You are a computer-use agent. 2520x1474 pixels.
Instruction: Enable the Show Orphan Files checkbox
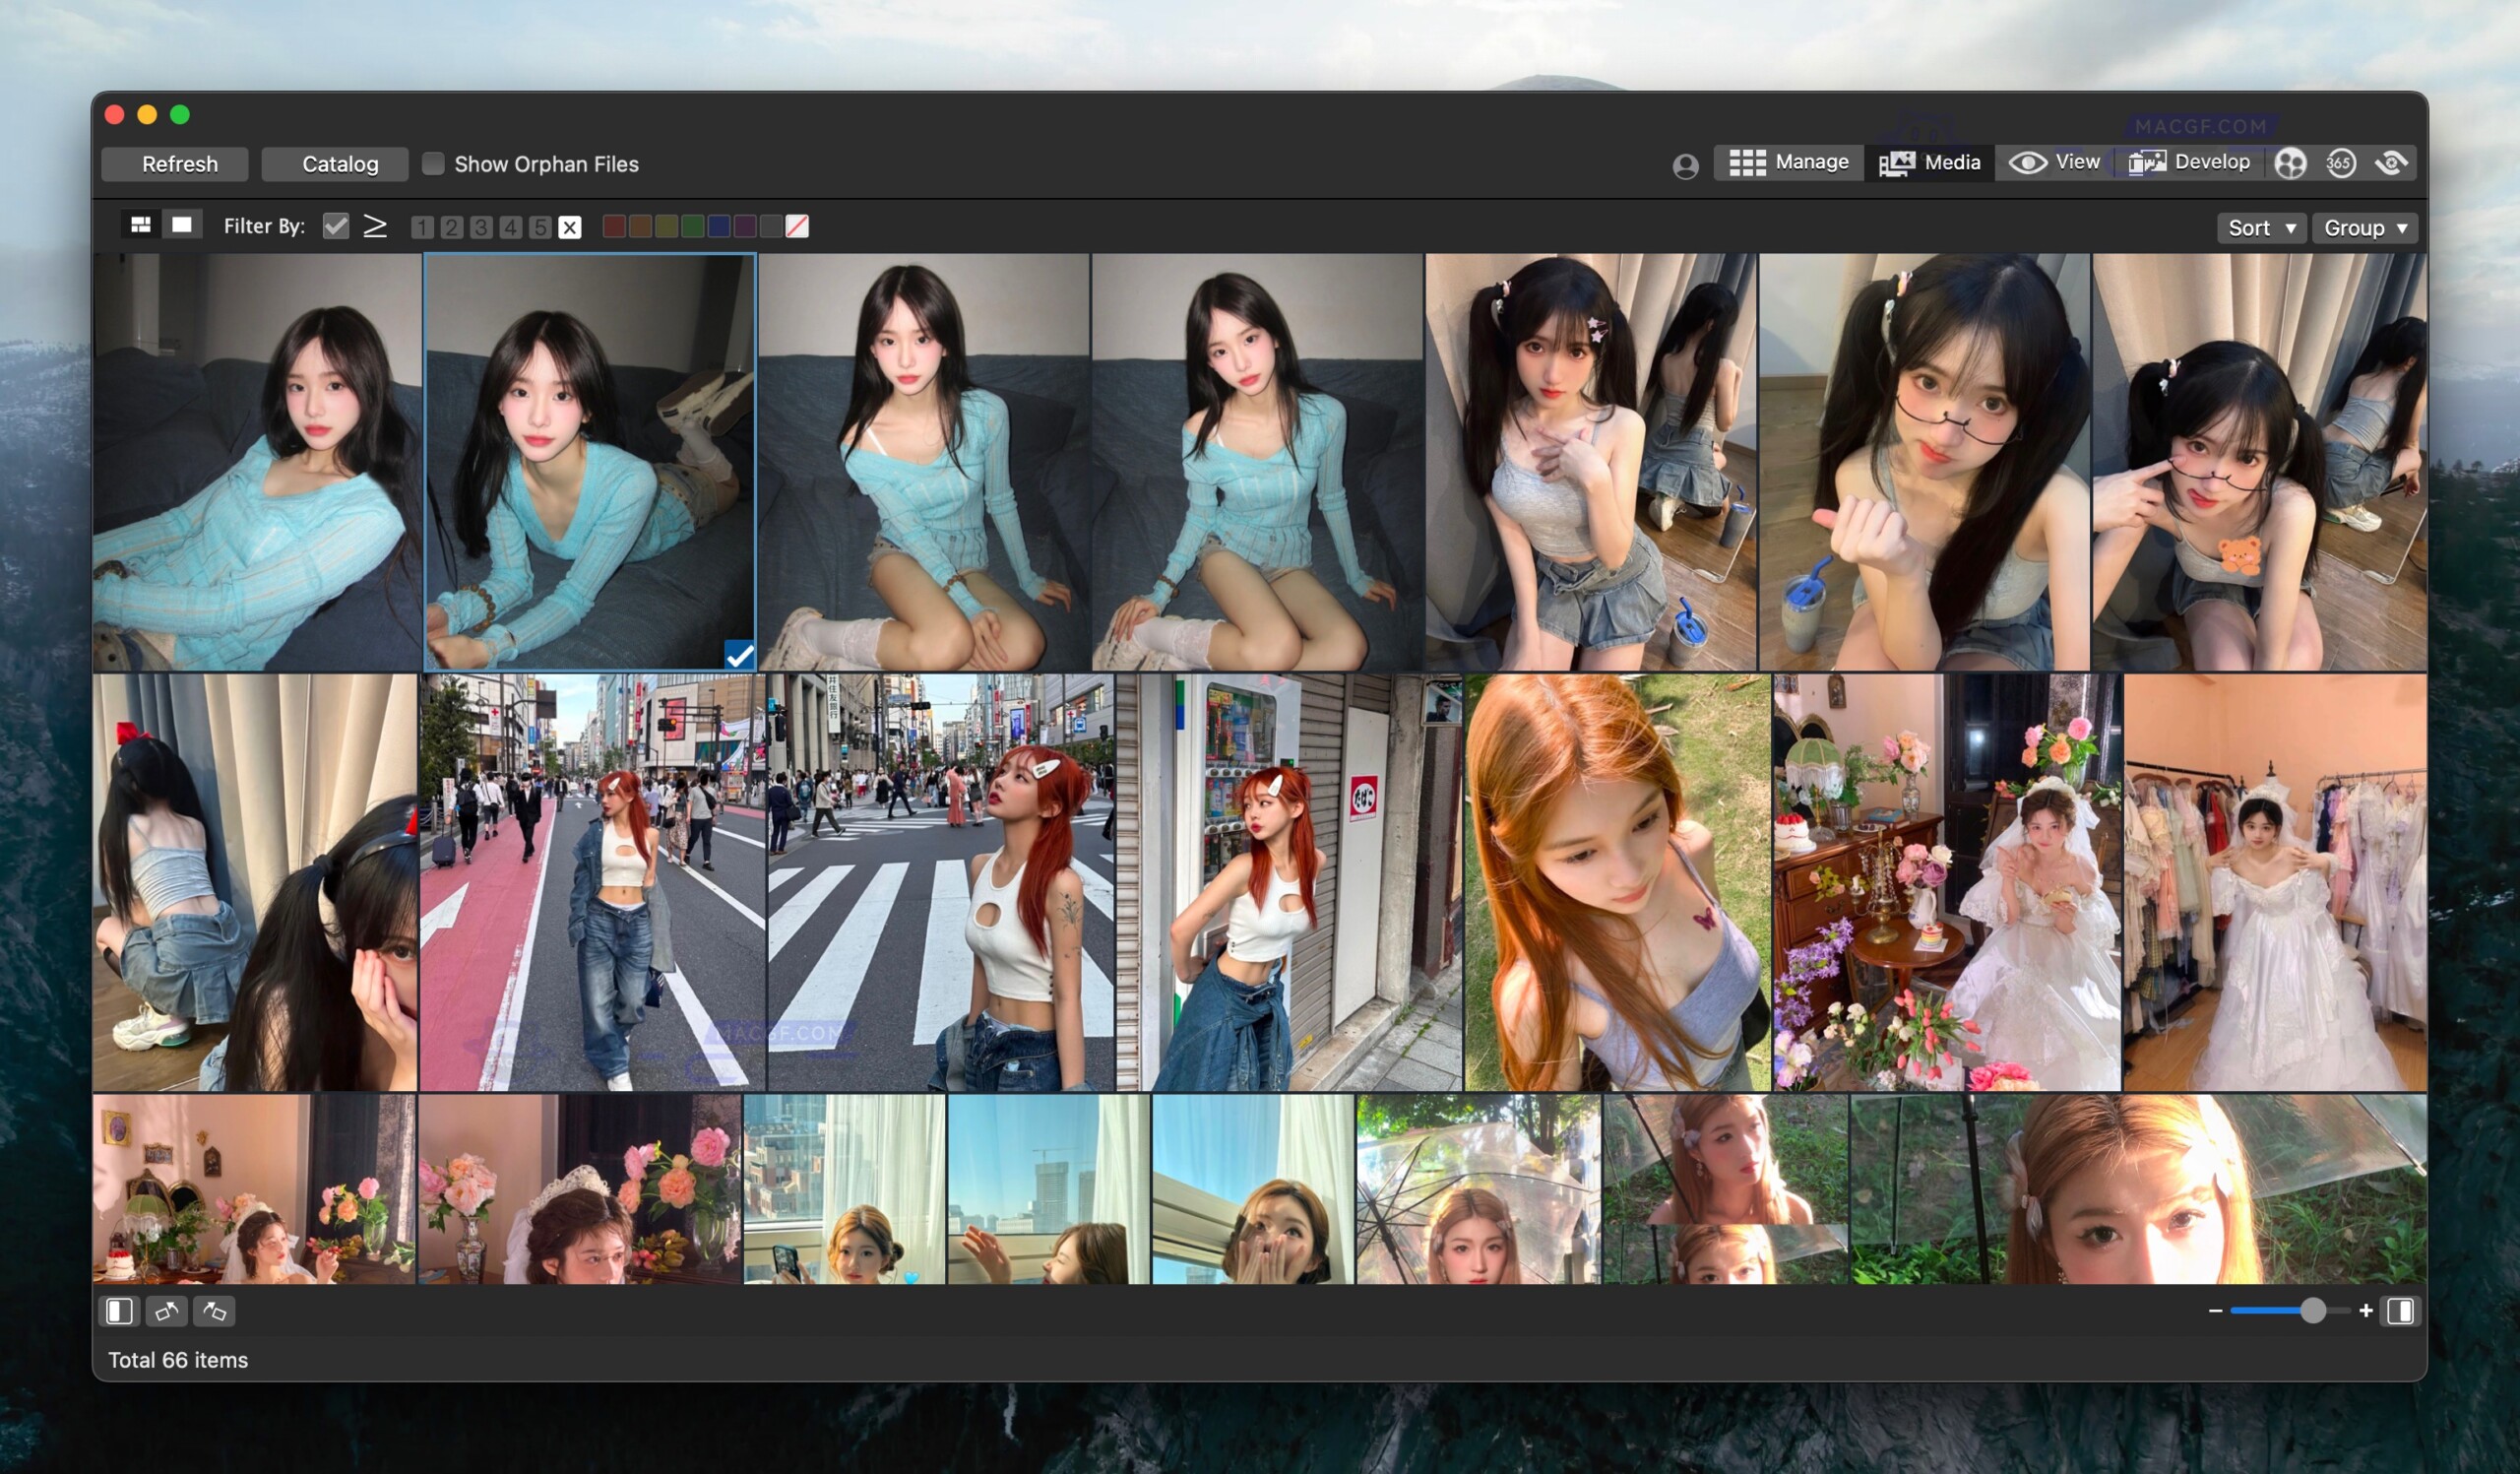coord(434,163)
